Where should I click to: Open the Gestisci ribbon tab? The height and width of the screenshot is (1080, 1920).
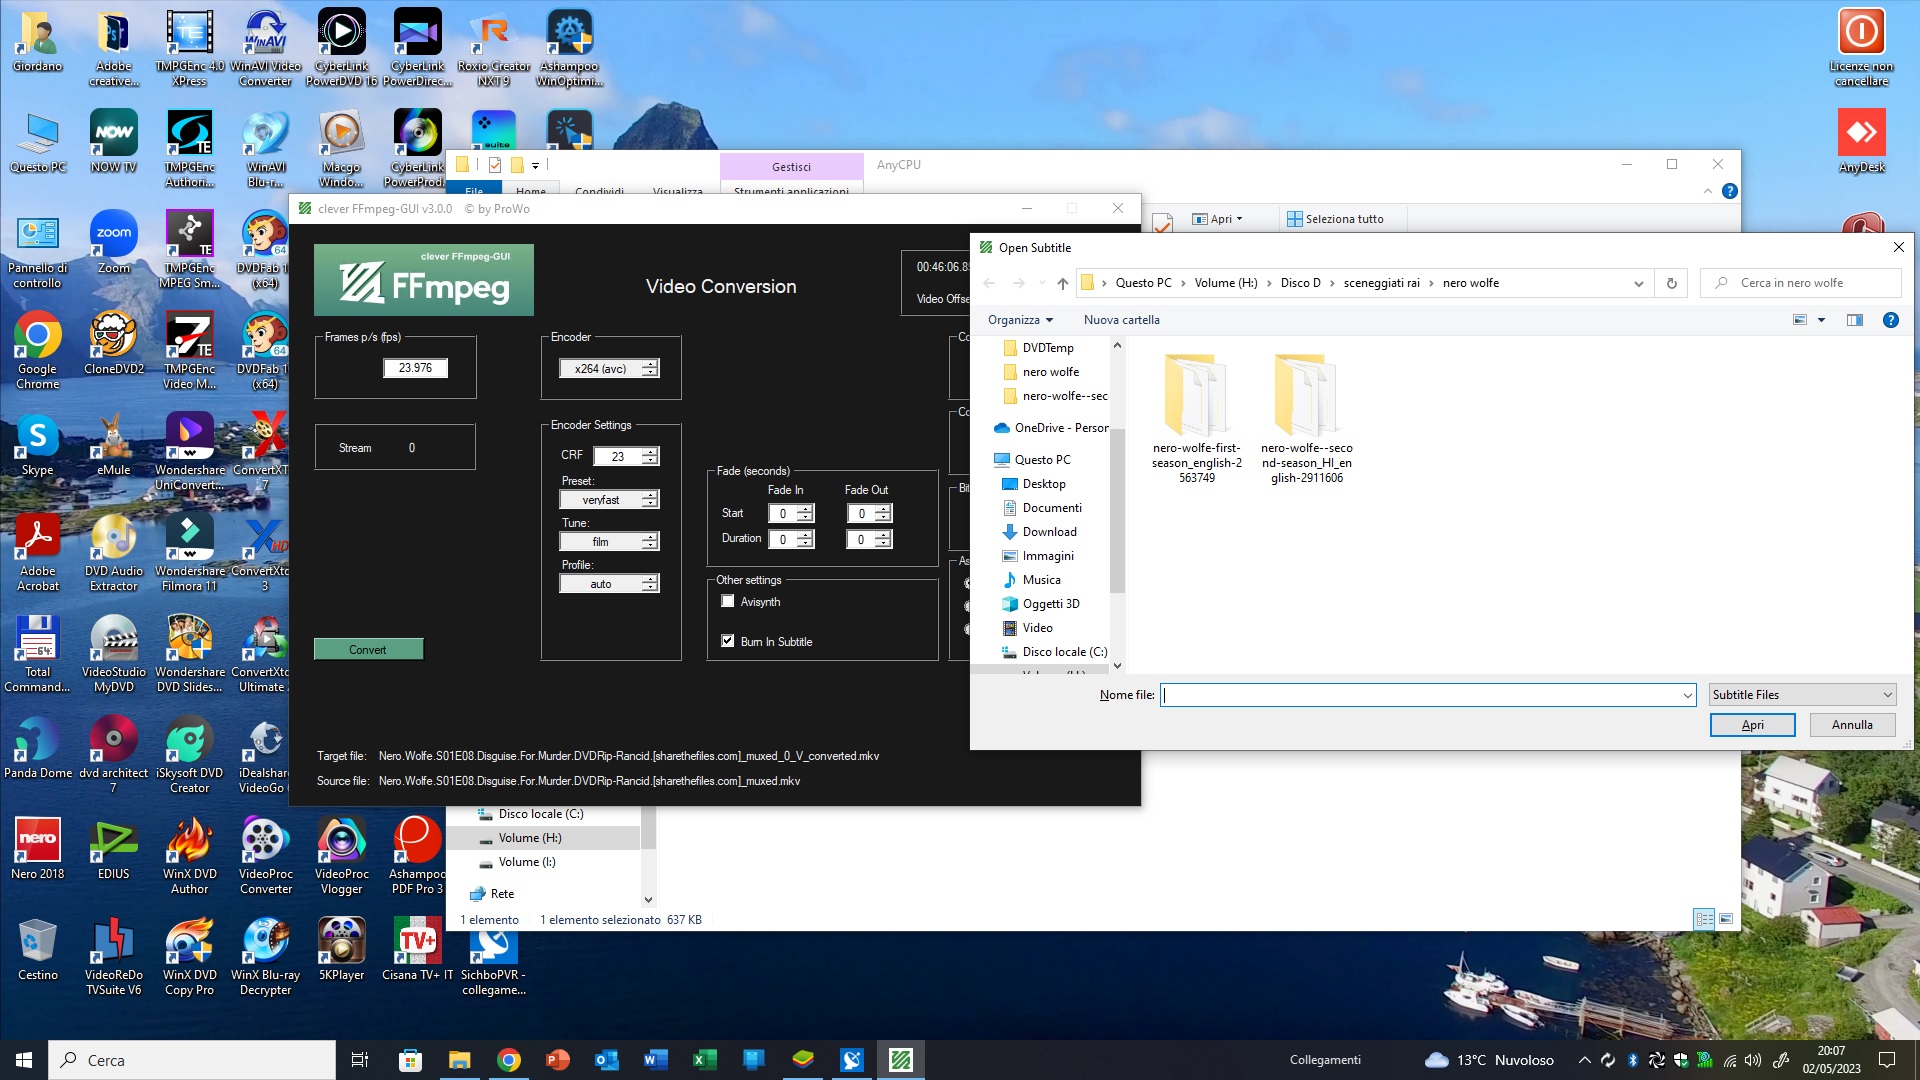click(x=791, y=167)
